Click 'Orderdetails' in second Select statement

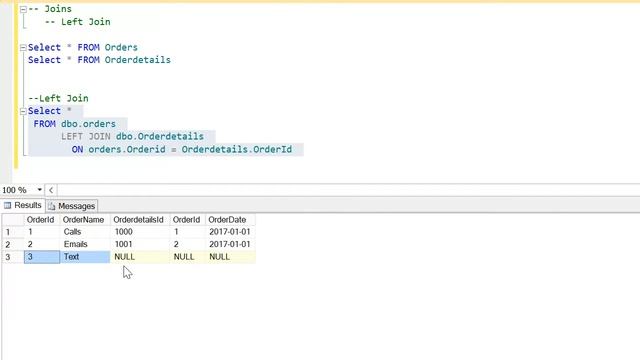138,60
